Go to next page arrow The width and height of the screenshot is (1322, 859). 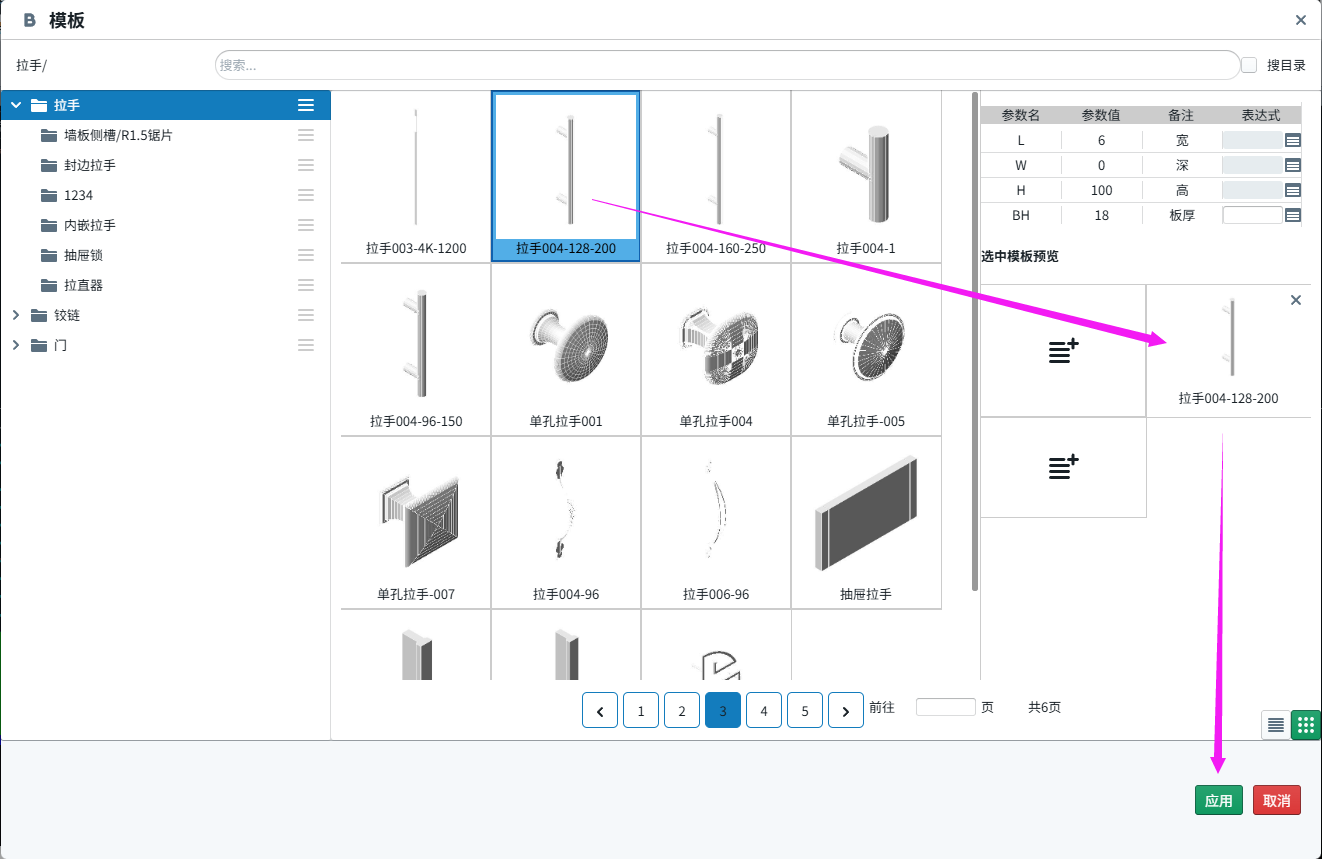click(x=846, y=710)
